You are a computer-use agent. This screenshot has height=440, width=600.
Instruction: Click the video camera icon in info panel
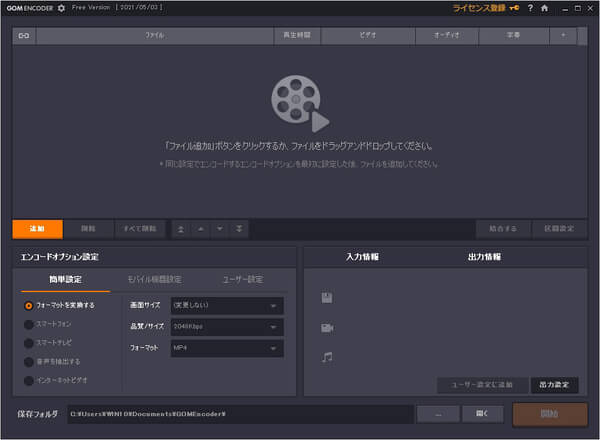327,328
